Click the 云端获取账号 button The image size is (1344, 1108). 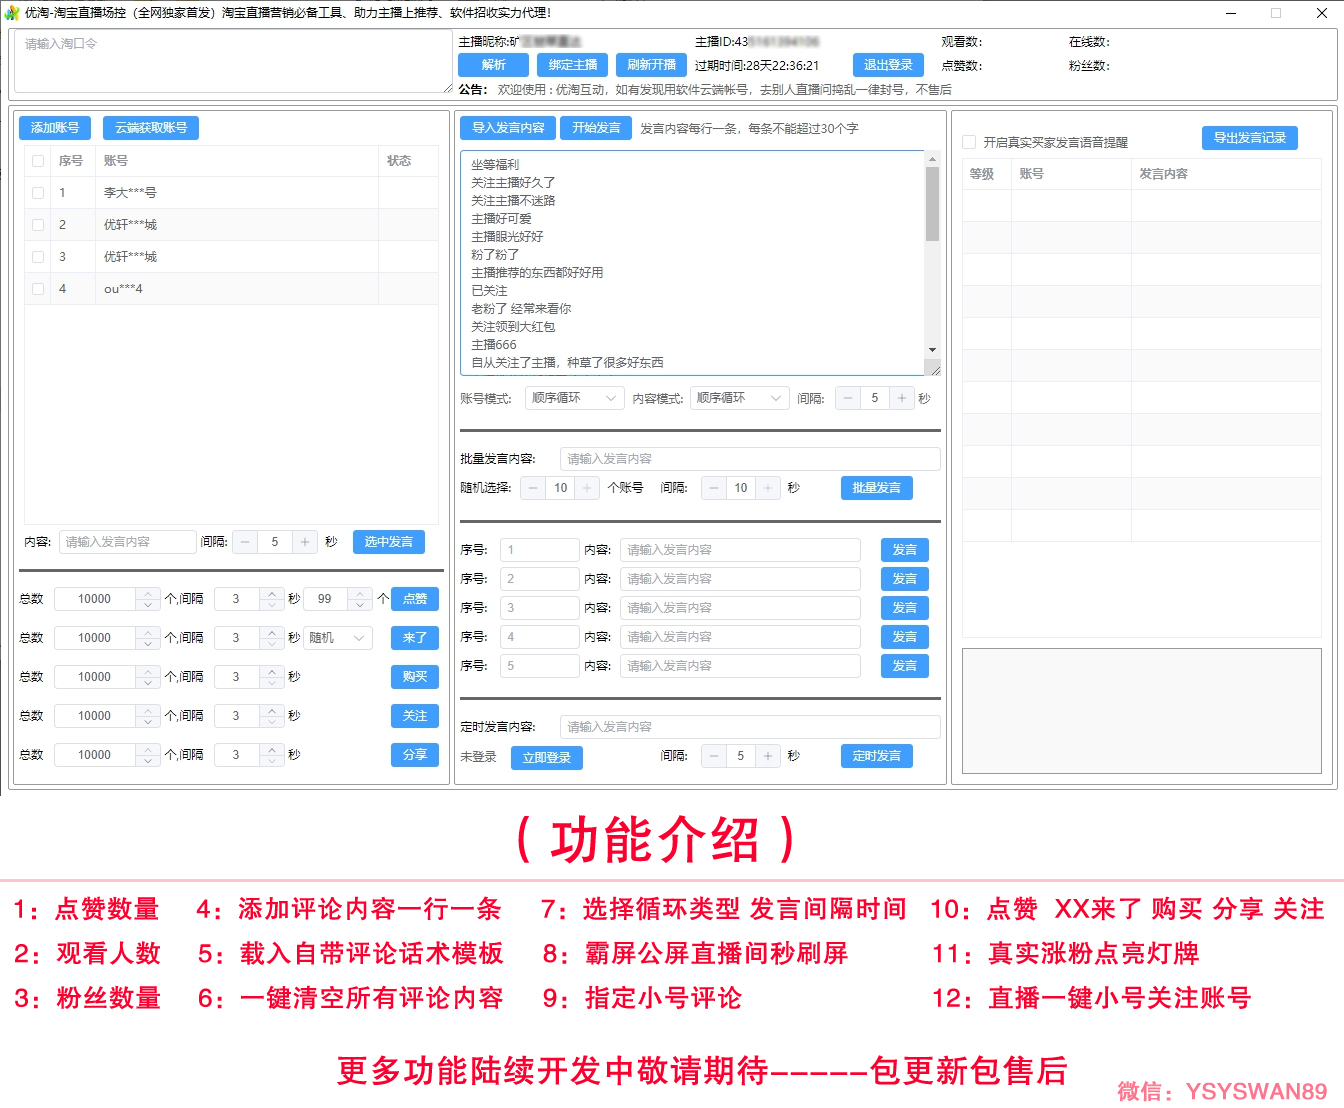[151, 128]
